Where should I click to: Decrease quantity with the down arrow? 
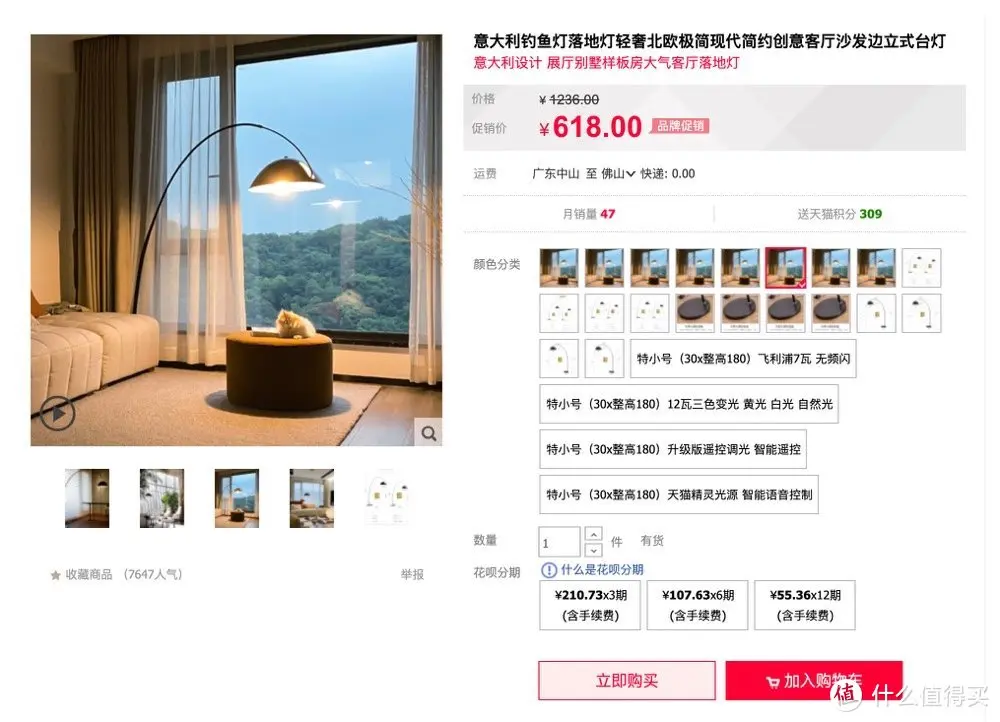[594, 549]
